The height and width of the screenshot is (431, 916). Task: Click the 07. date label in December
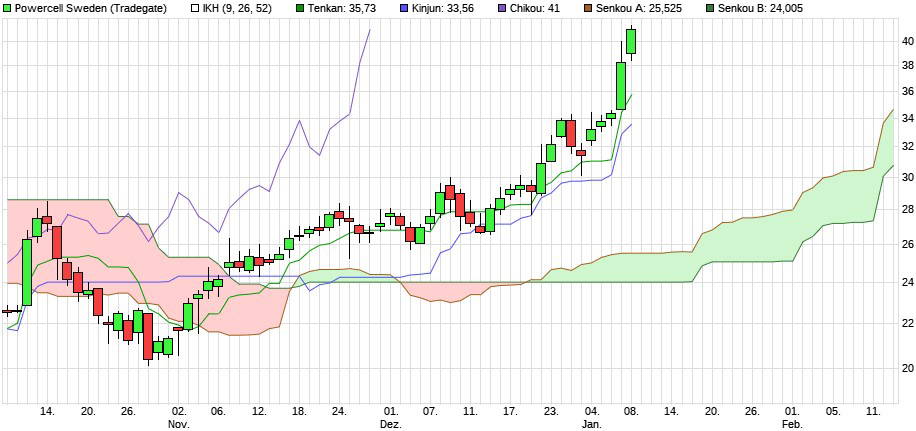click(x=431, y=411)
